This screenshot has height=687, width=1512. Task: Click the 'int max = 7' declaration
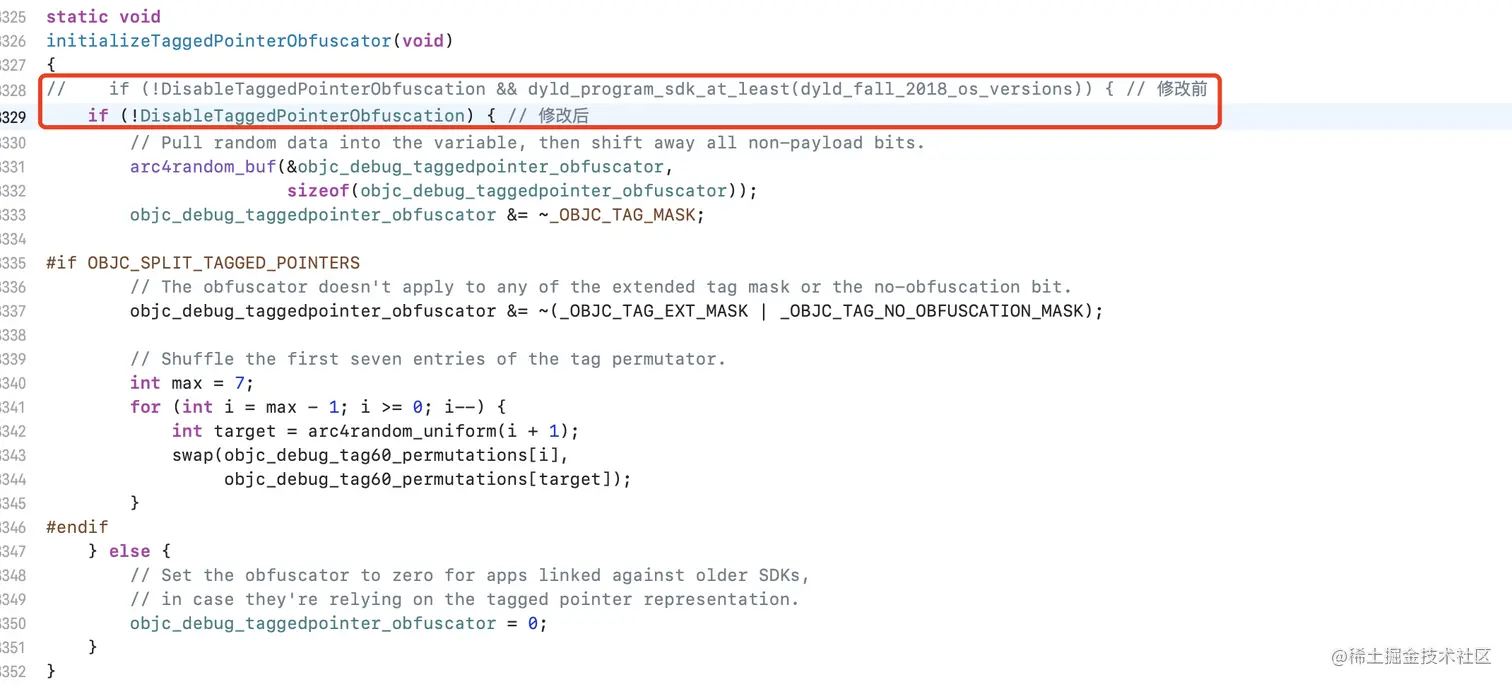coord(192,383)
